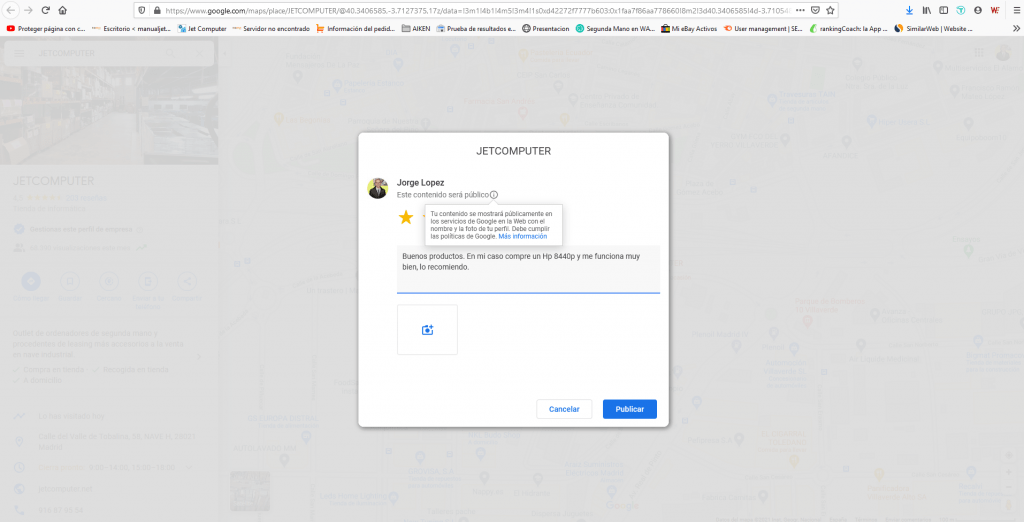Cancel the review with Cancelar

(564, 409)
